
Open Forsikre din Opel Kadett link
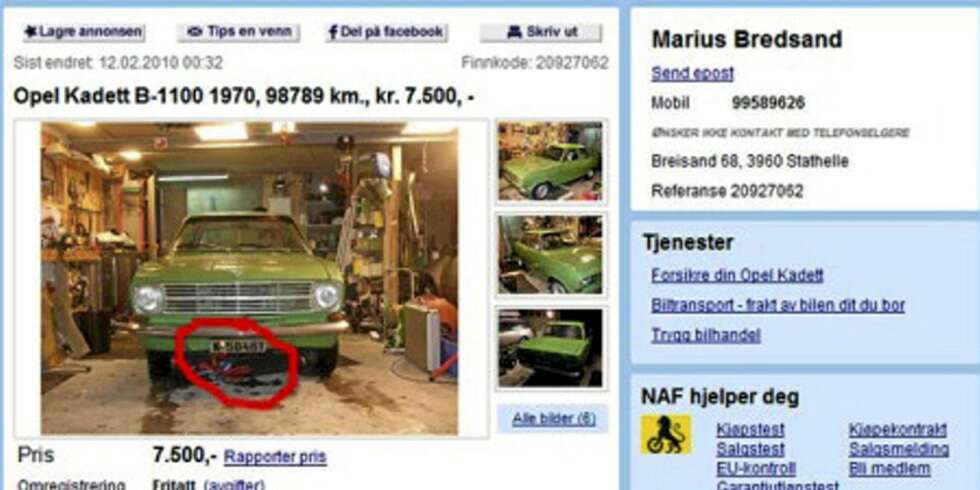click(x=737, y=275)
